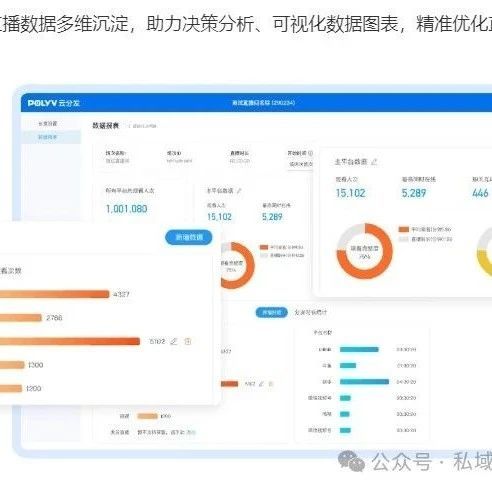
Task: Open the dropdown field under 开始时间
Action: pos(300,164)
